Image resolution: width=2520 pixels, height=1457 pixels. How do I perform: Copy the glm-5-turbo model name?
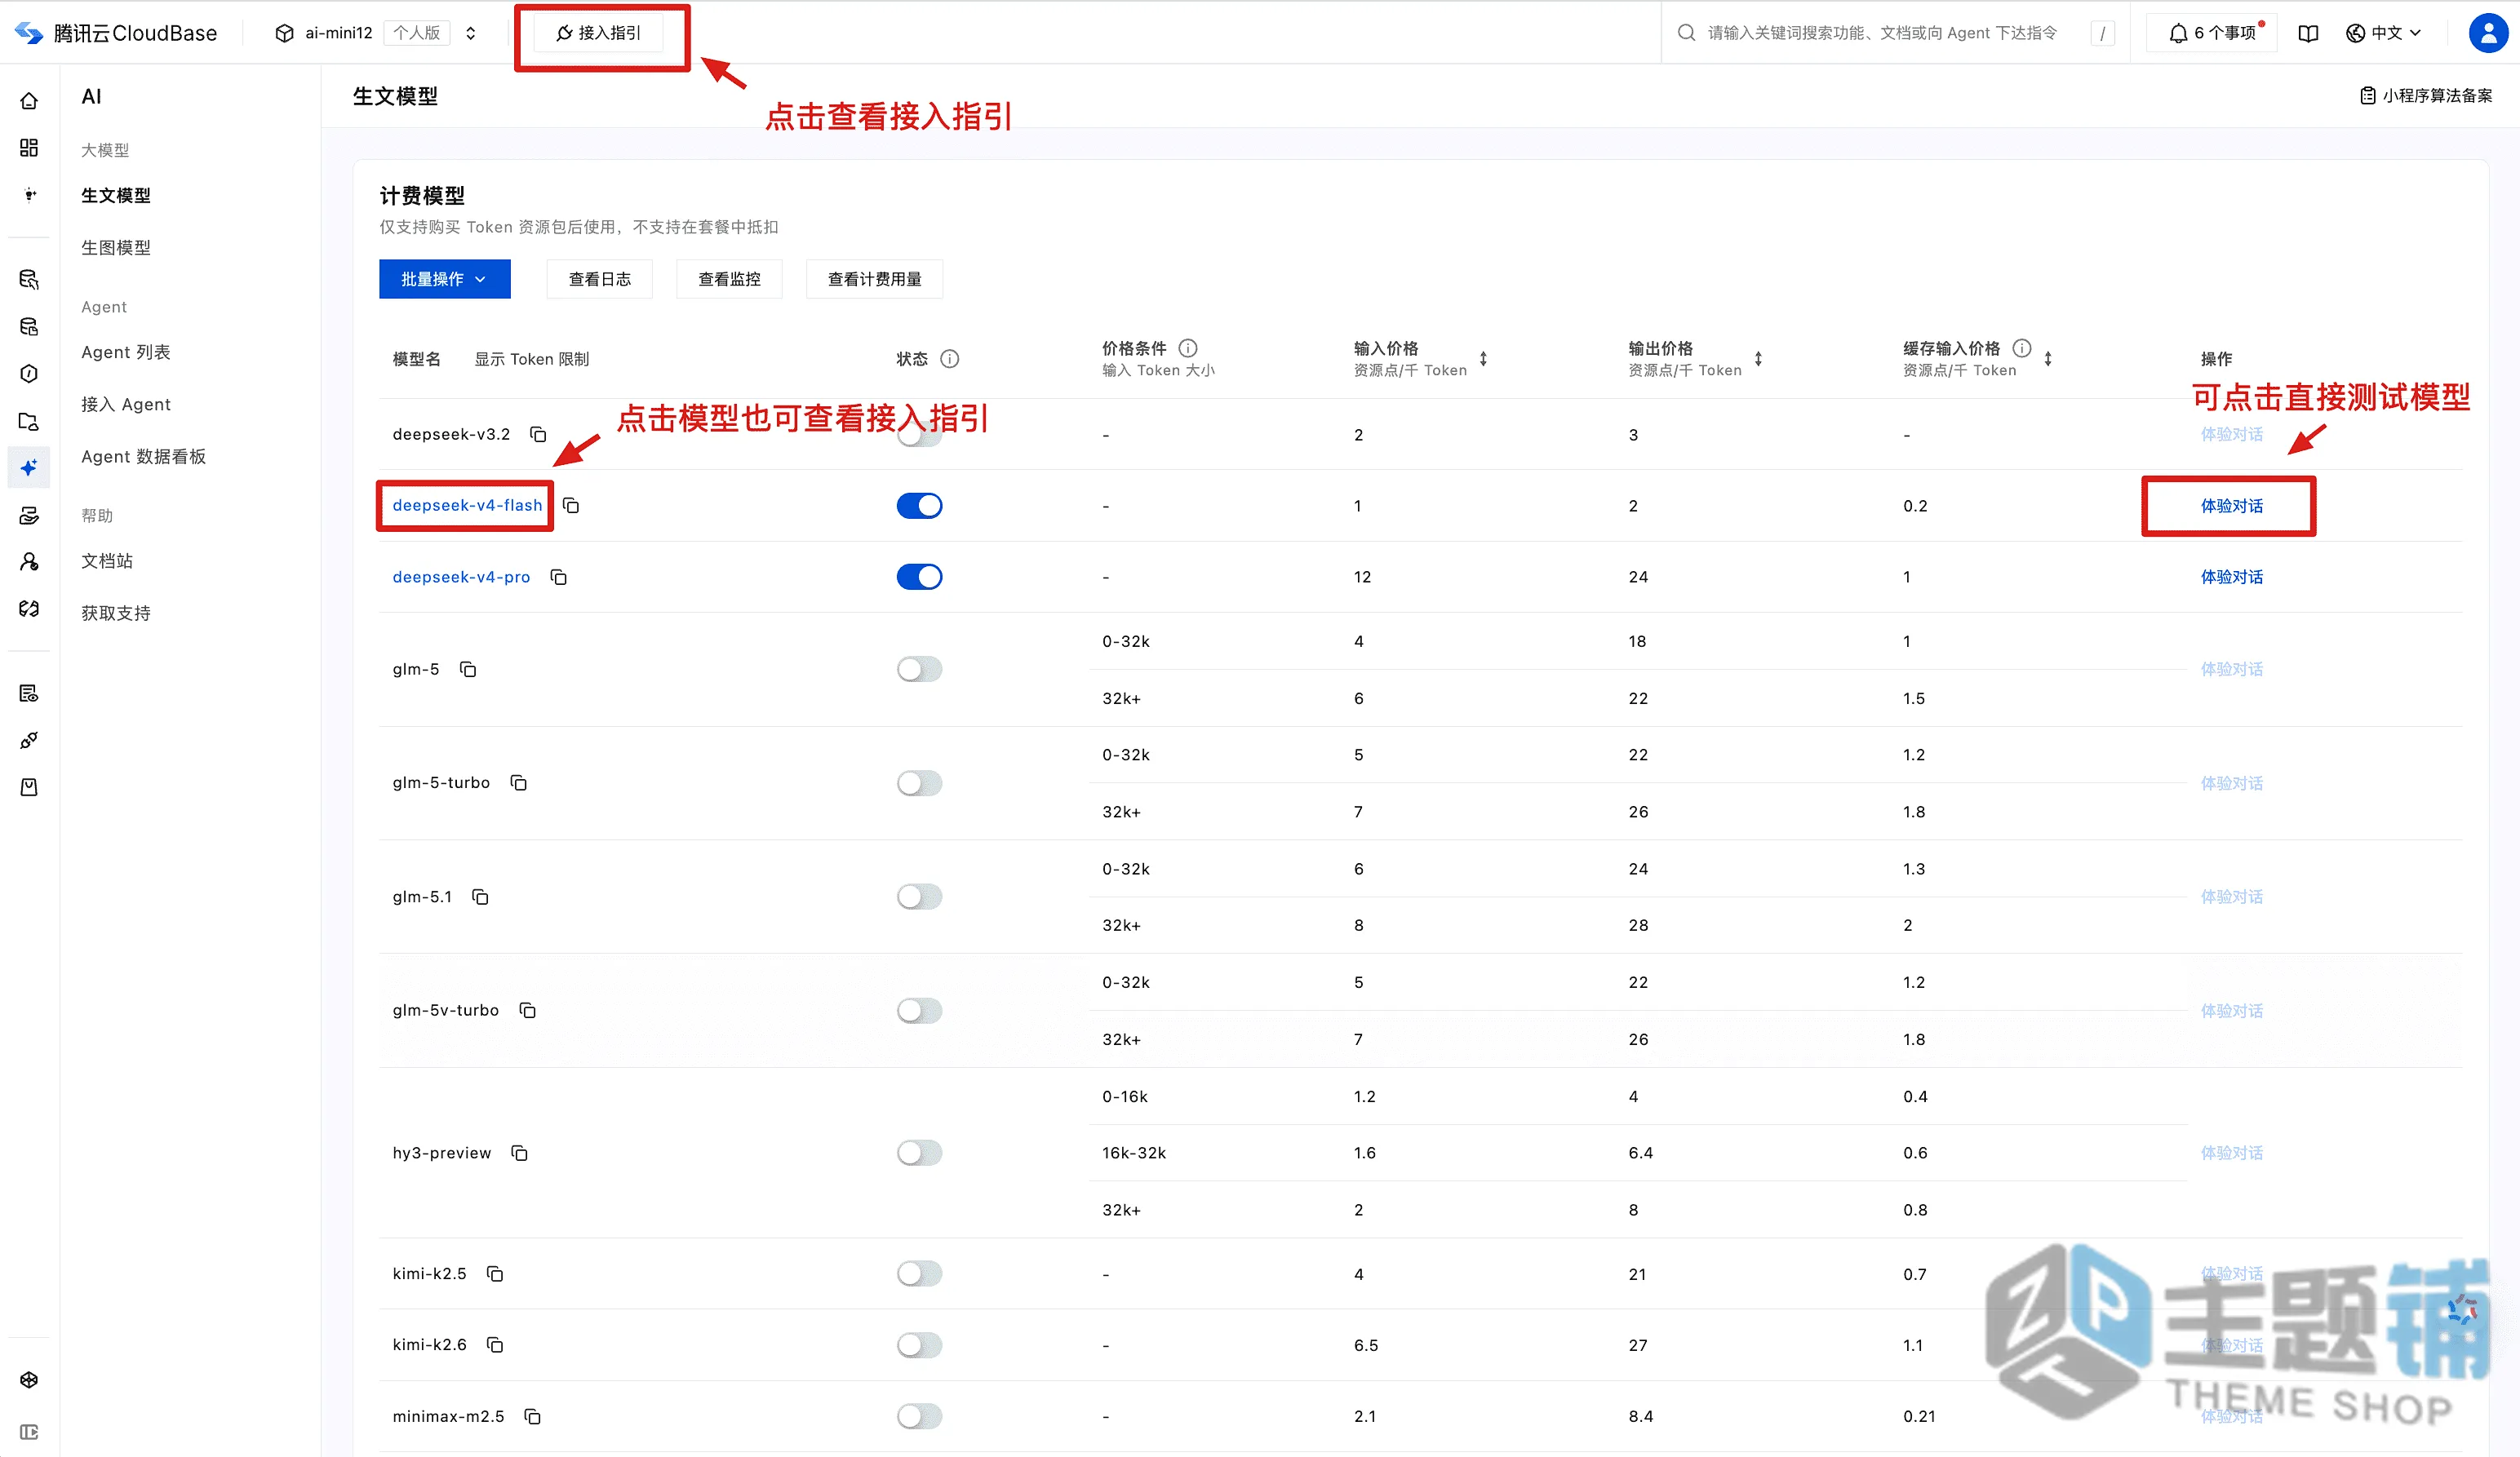coord(519,782)
